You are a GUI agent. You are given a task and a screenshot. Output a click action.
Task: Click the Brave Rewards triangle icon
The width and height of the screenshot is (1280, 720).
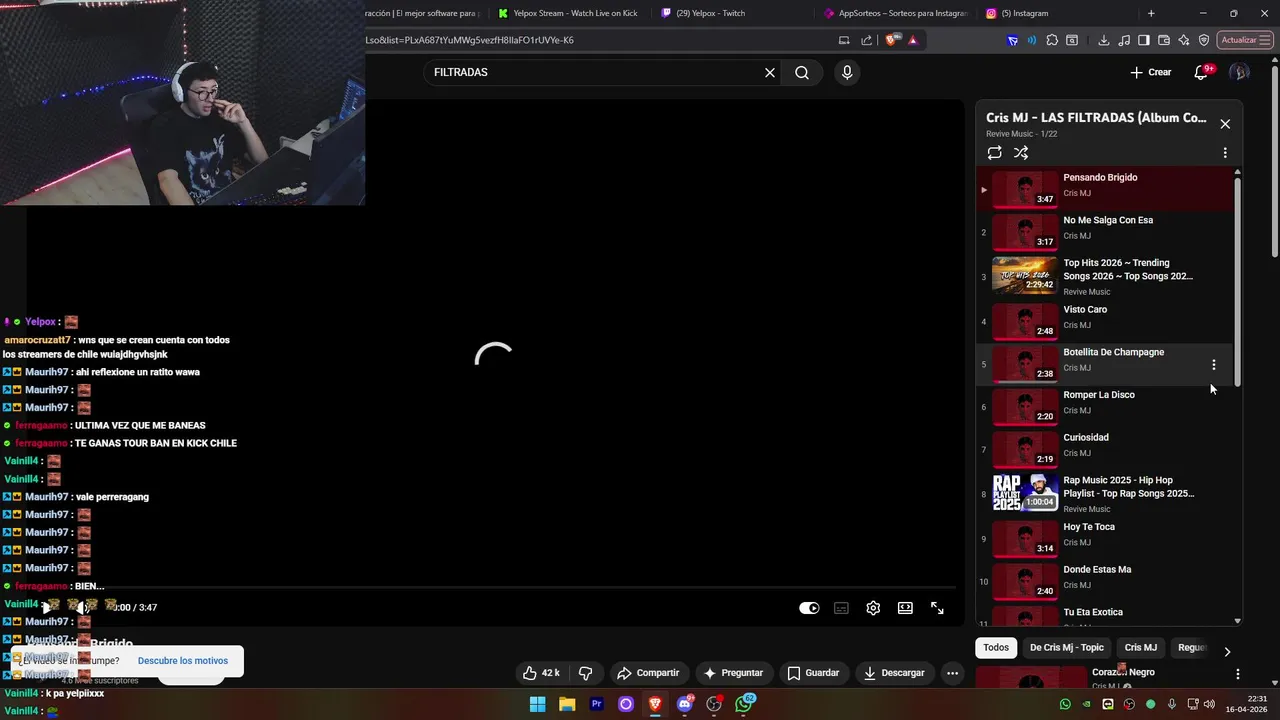coord(912,40)
